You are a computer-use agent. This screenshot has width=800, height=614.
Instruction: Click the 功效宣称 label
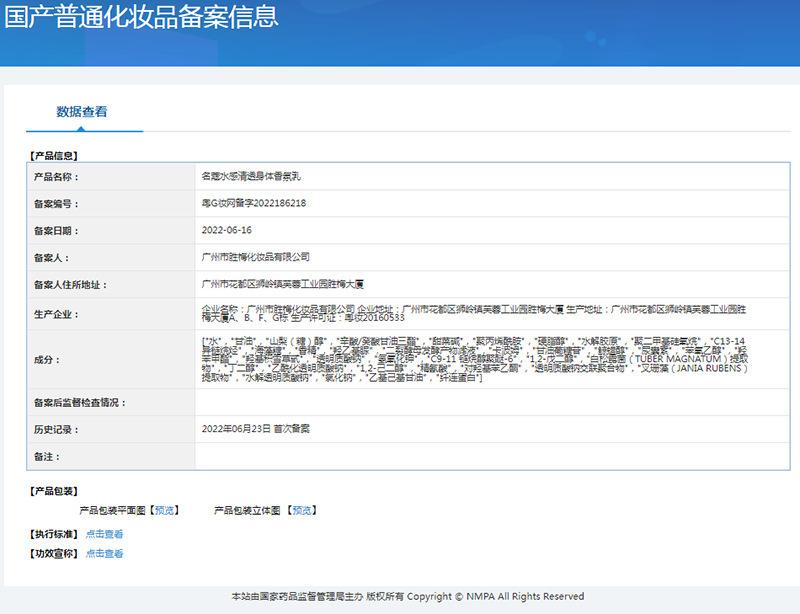click(54, 553)
